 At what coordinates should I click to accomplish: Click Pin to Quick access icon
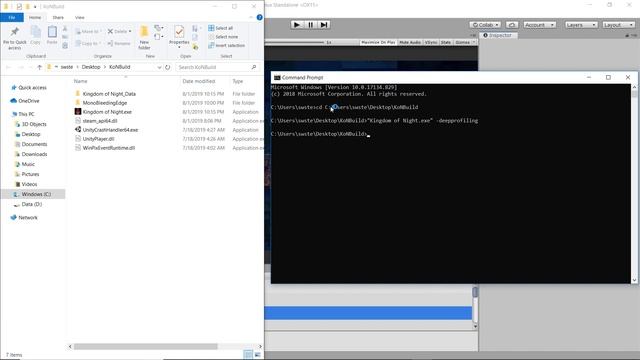pos(15,32)
